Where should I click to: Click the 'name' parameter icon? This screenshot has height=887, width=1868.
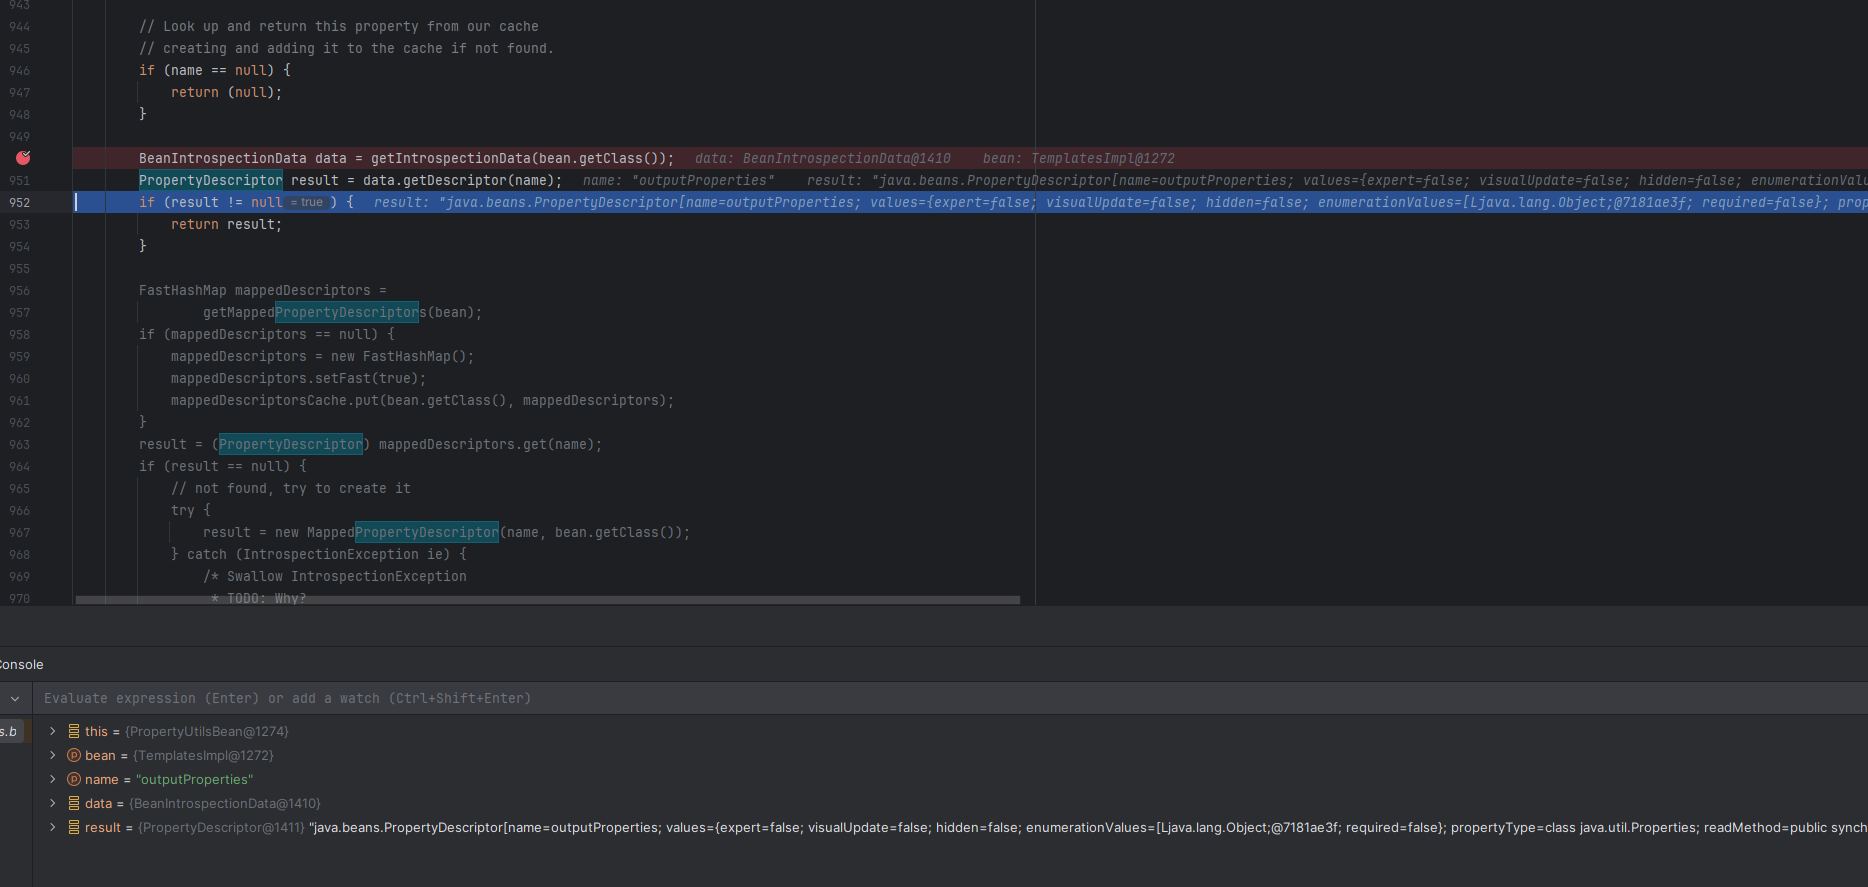click(x=74, y=780)
